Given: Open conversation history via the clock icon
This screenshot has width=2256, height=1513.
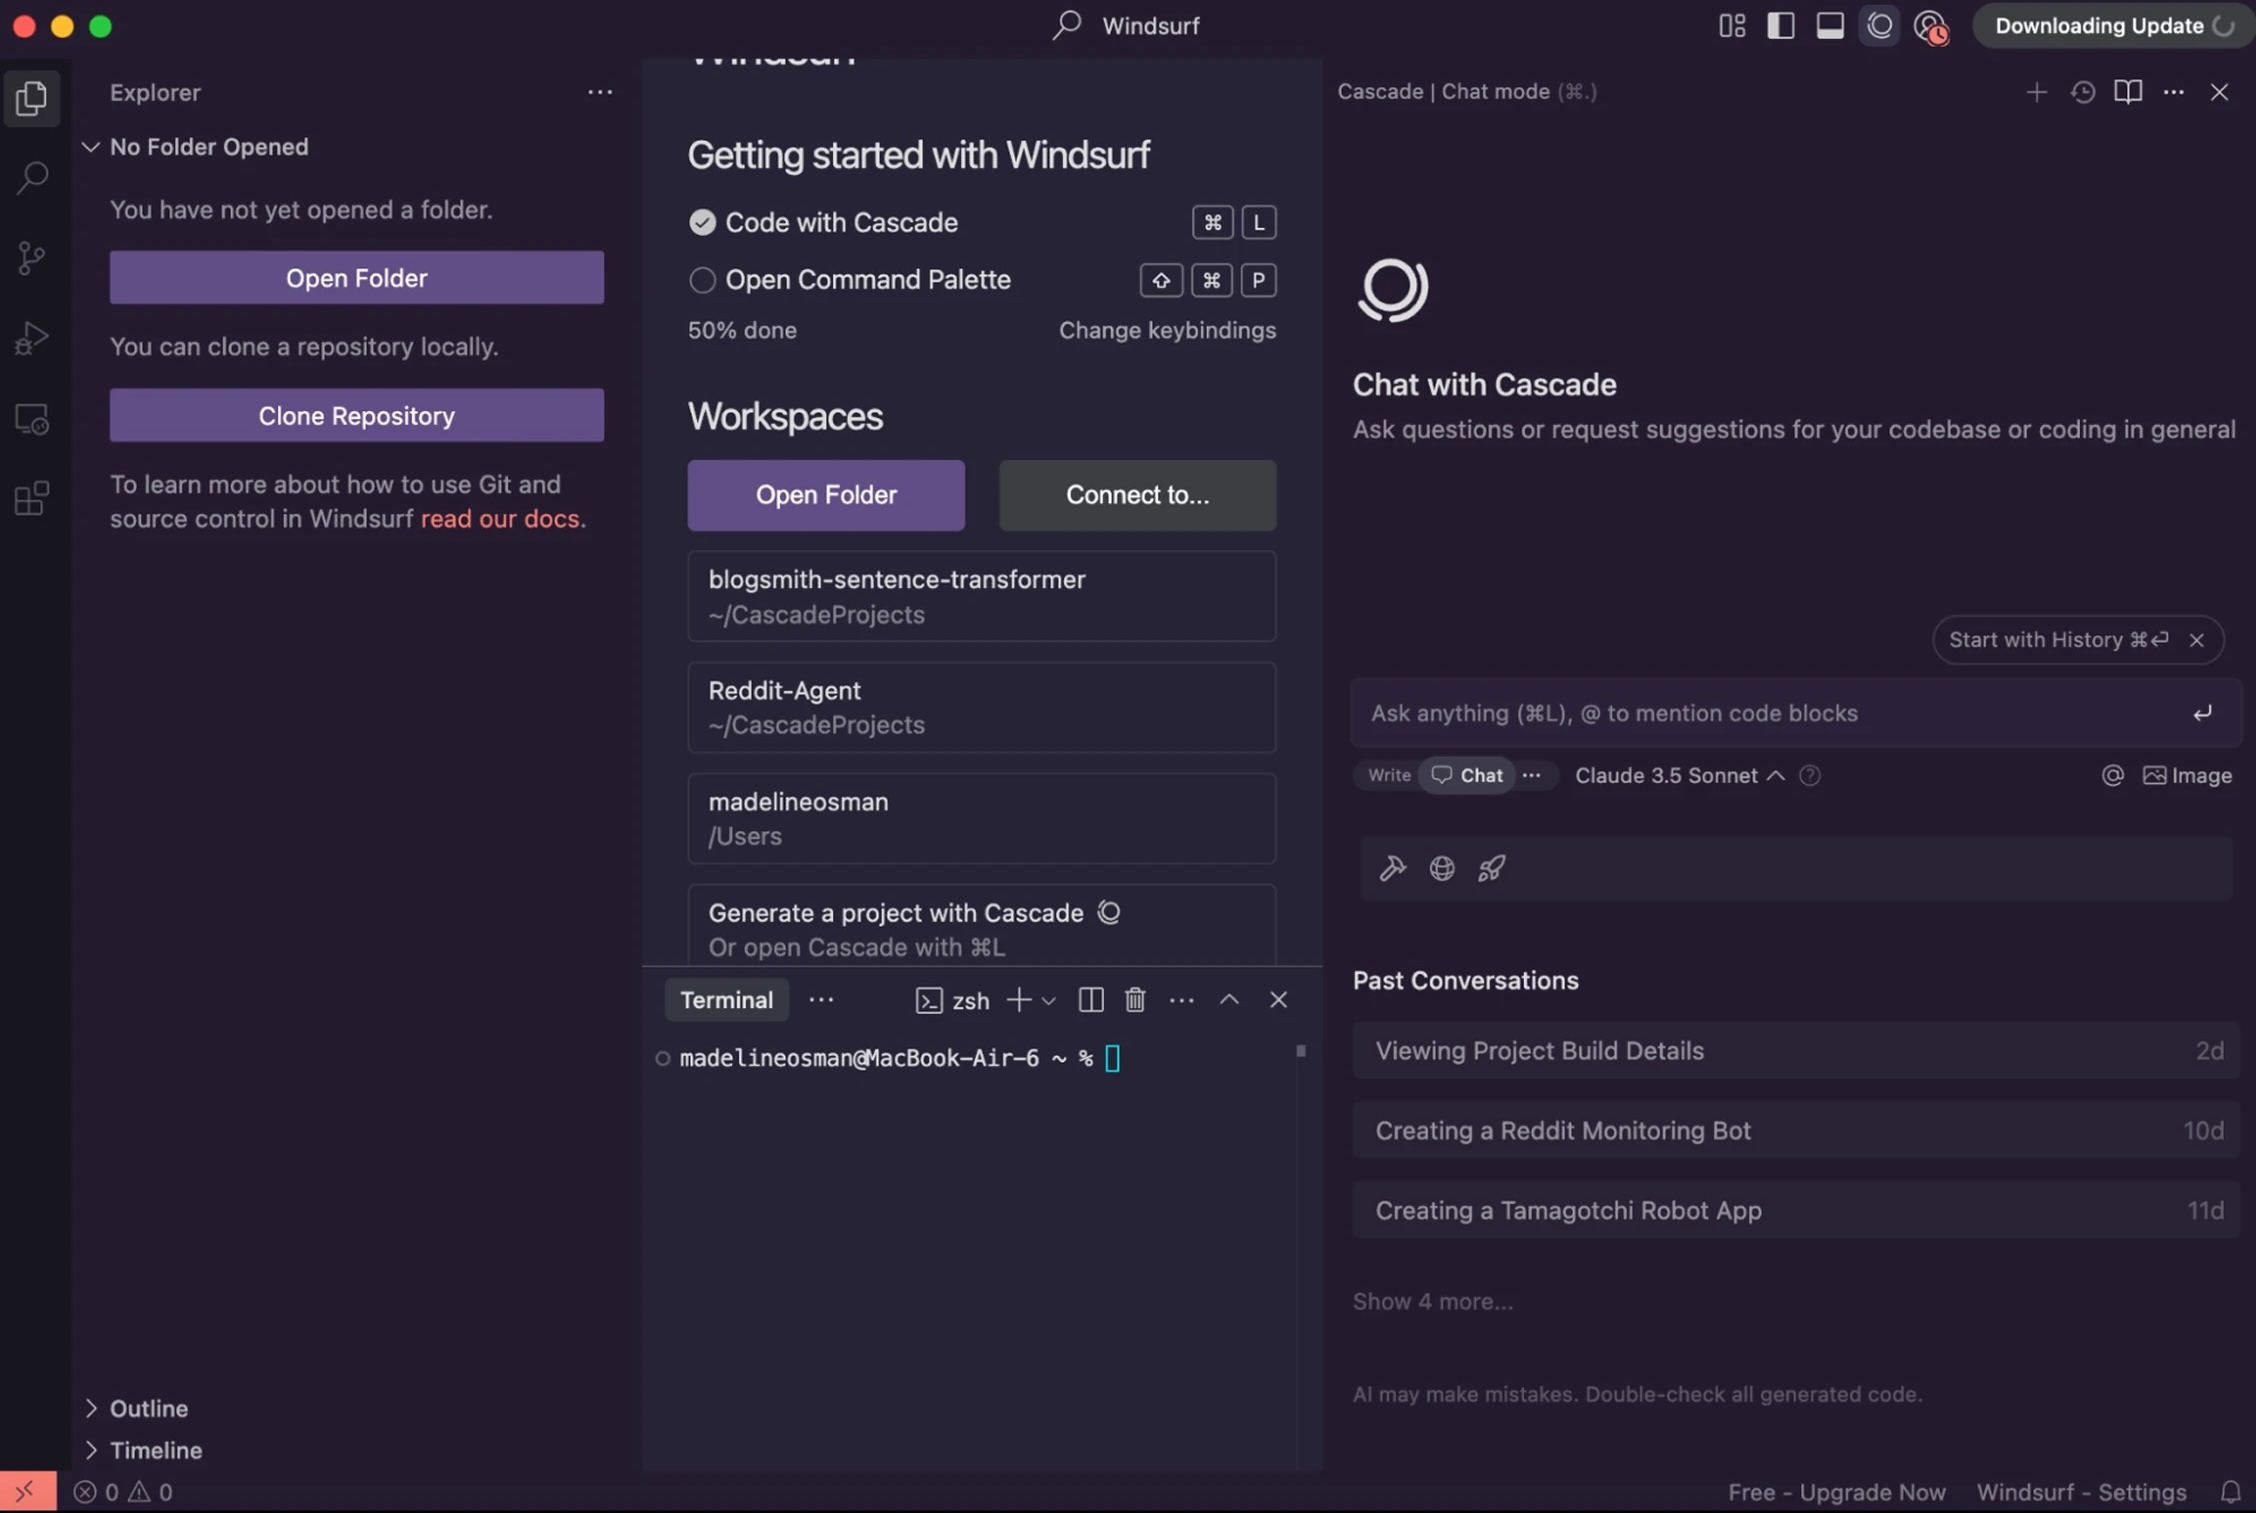Looking at the screenshot, I should point(2083,92).
